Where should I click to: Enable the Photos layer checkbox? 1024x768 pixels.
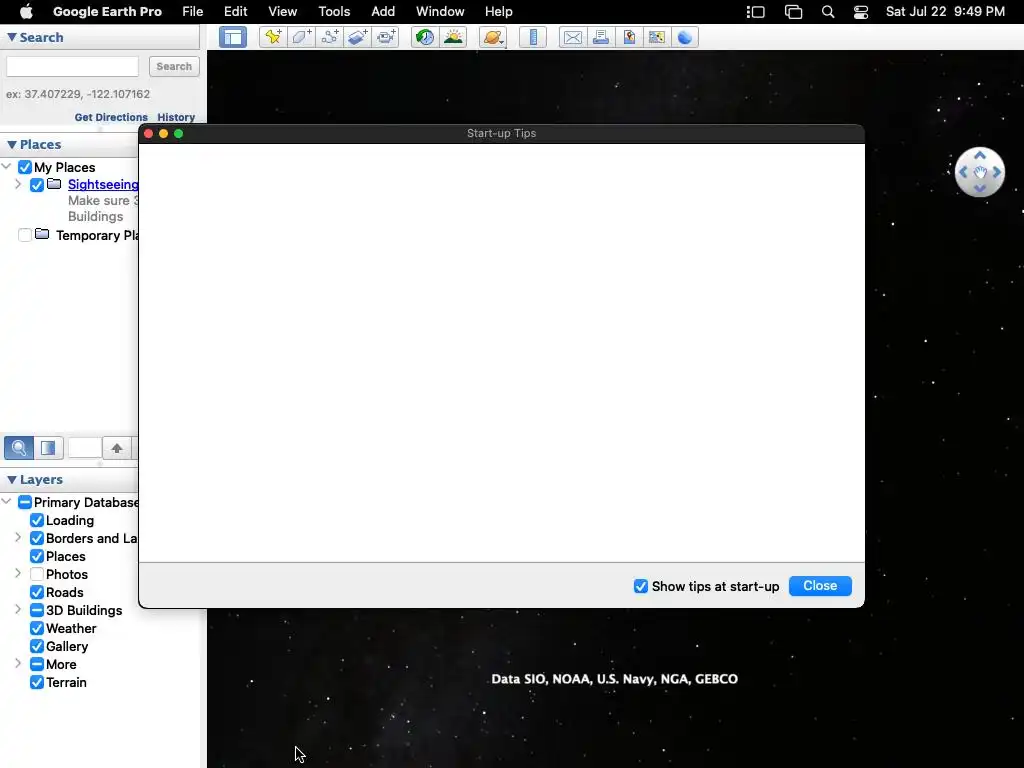pyautogui.click(x=37, y=575)
